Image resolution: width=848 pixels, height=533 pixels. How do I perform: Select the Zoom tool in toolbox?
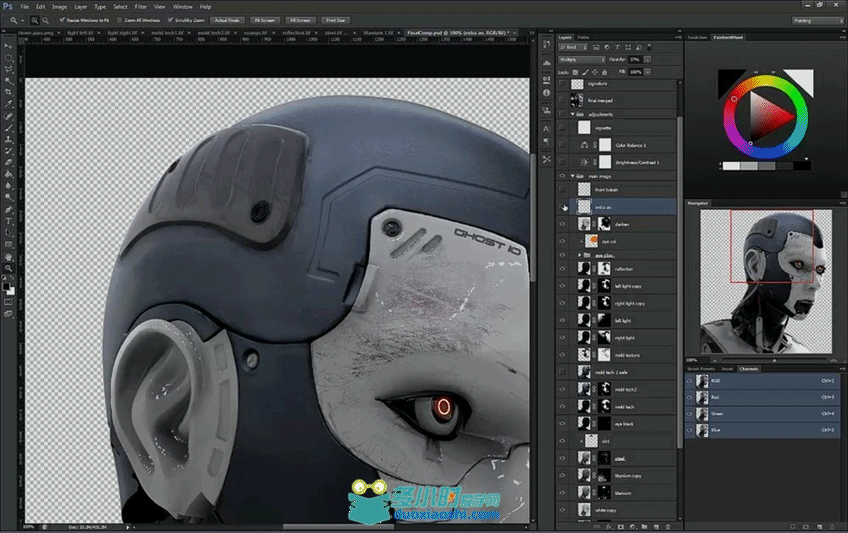[x=8, y=268]
